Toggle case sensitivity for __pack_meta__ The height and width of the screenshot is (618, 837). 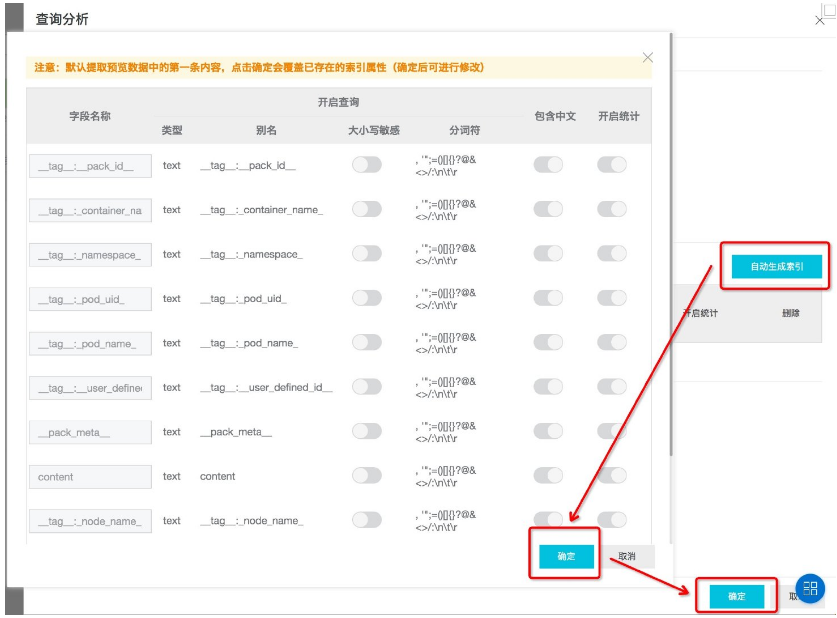(367, 431)
